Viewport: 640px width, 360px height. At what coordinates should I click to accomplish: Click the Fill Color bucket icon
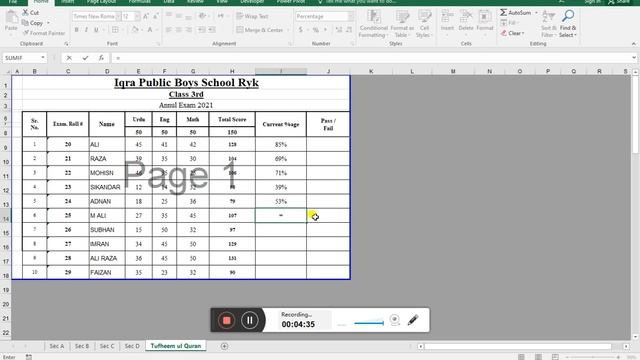coord(135,30)
